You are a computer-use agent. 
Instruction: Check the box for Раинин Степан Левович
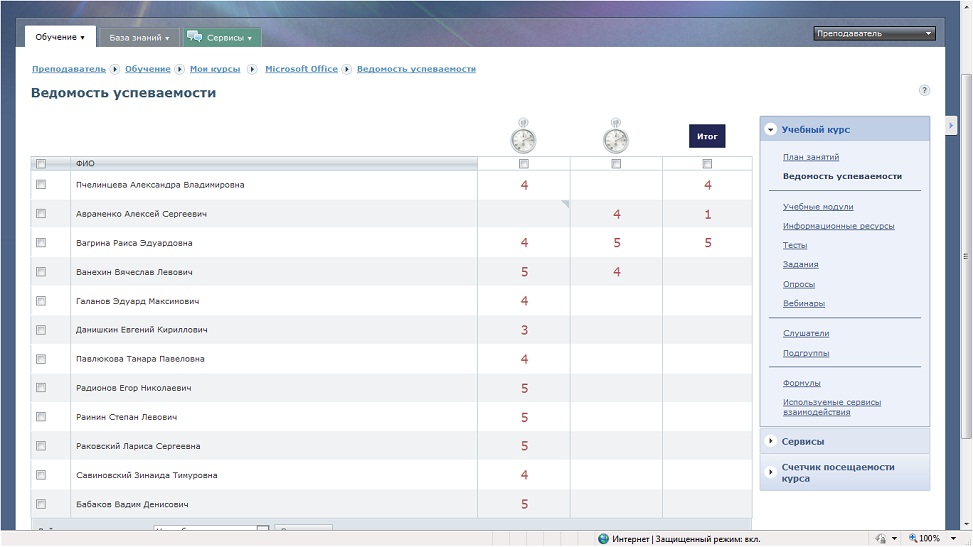click(41, 417)
